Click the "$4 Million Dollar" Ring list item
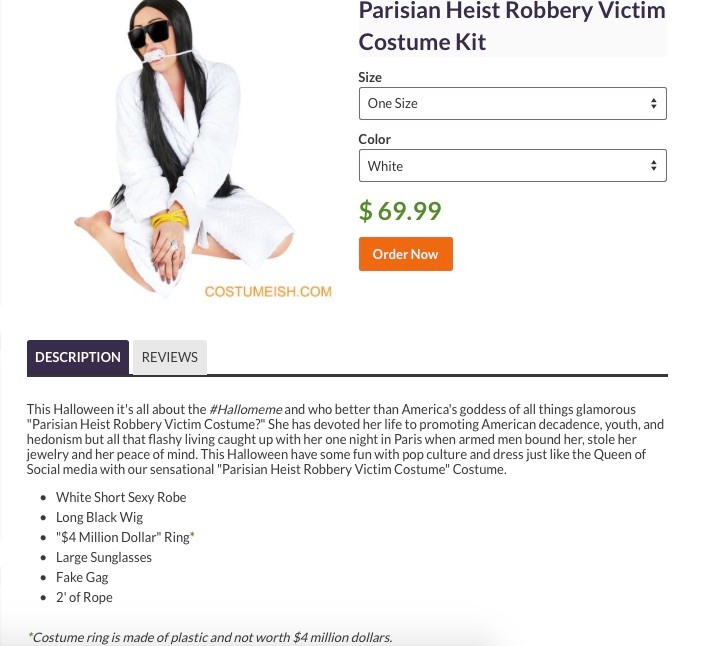The height and width of the screenshot is (646, 707). pos(123,537)
